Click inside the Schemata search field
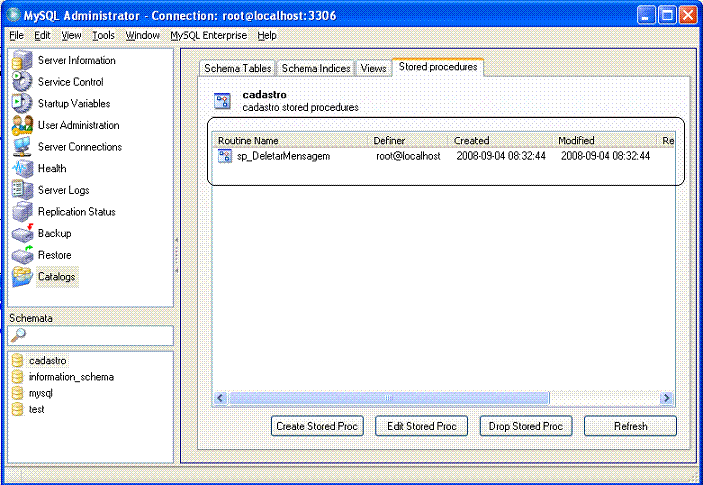 [91, 335]
